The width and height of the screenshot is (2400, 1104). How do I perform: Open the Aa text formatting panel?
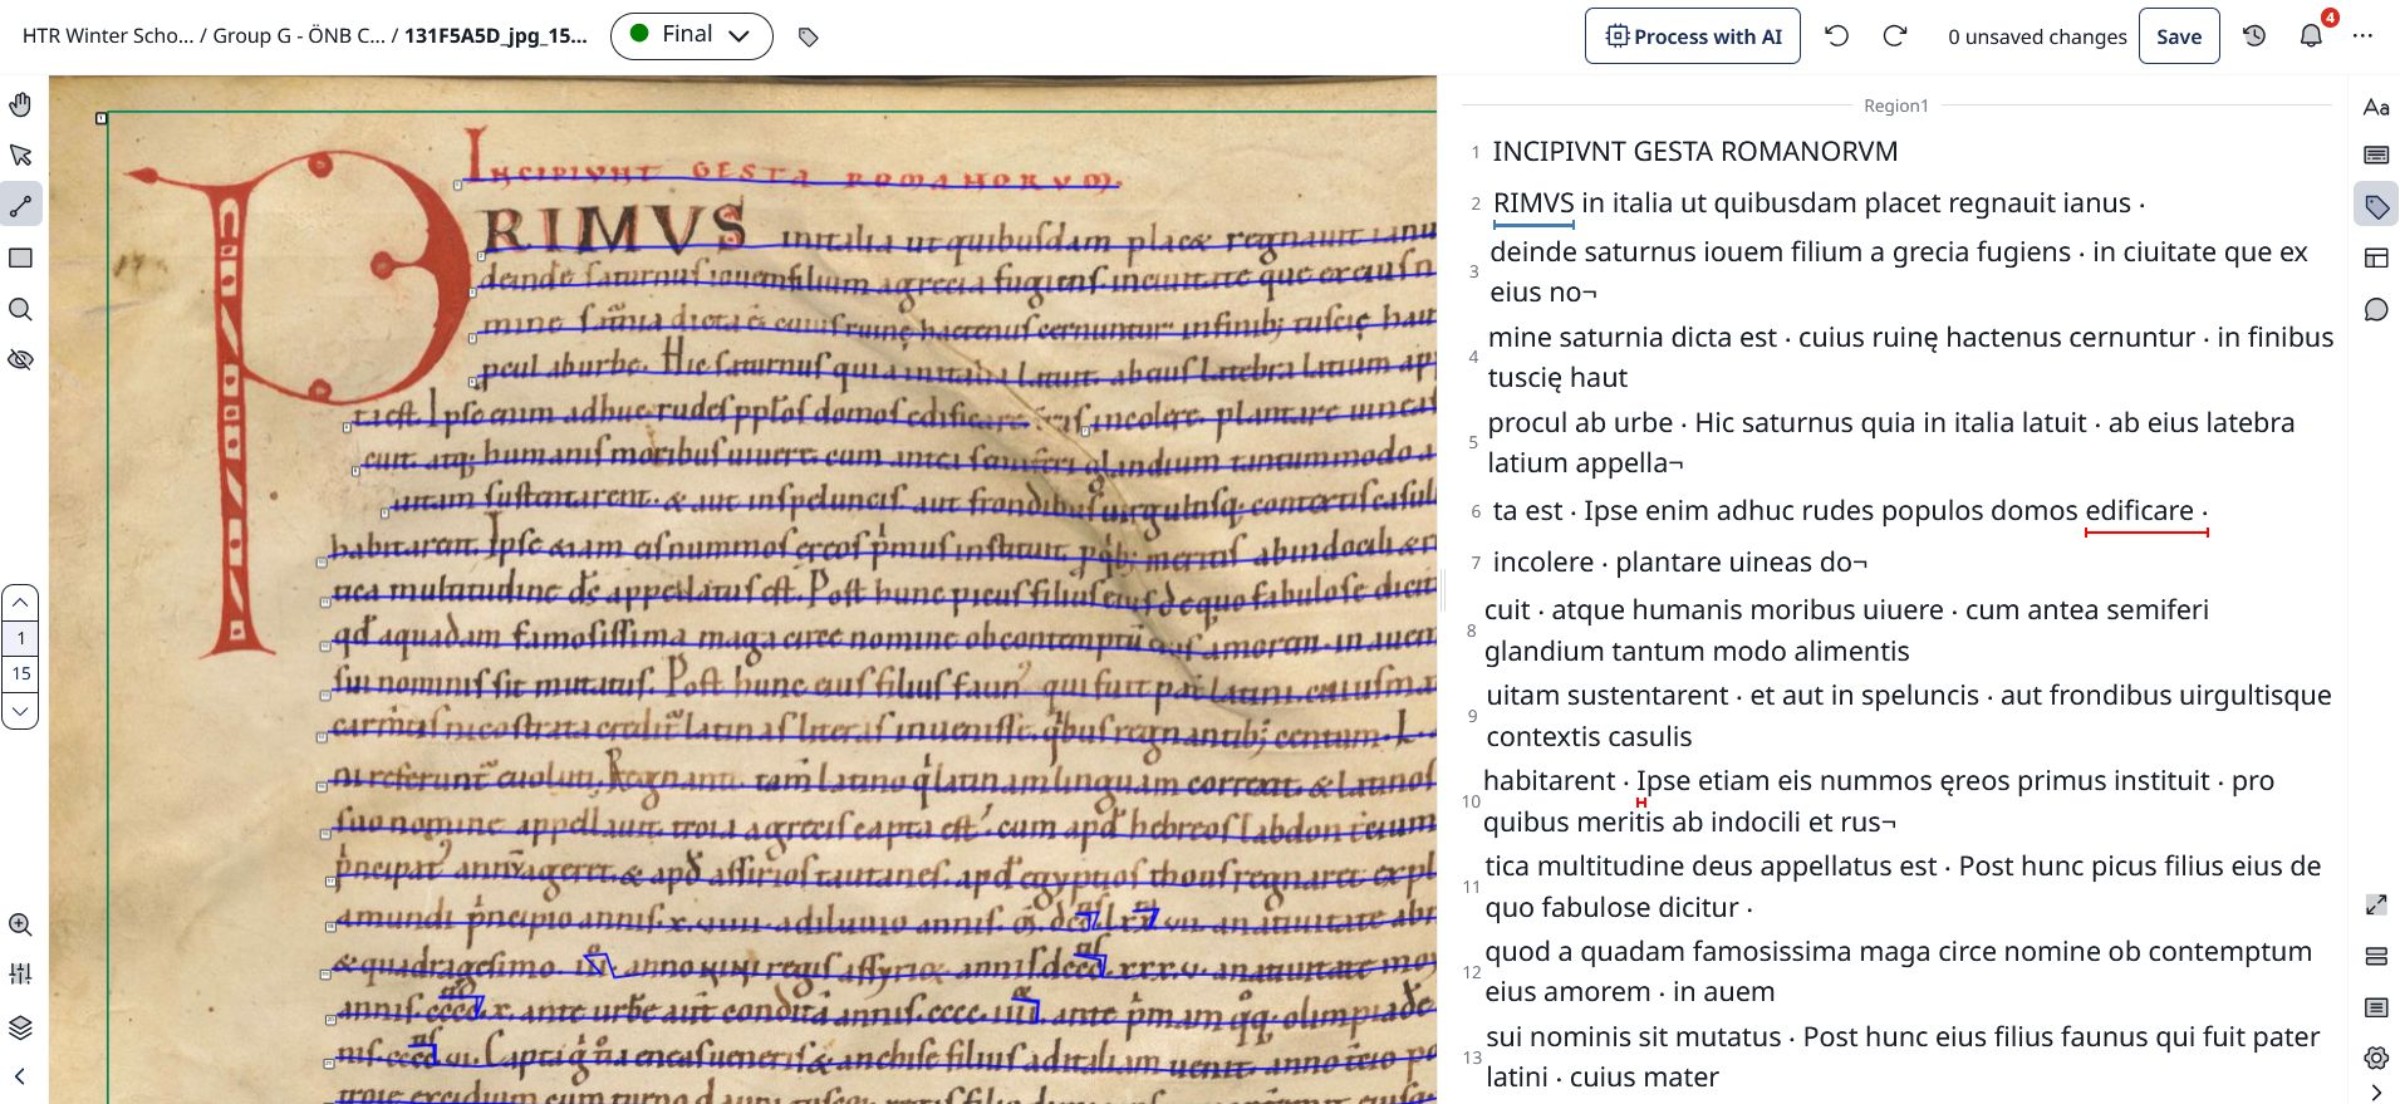click(2376, 106)
